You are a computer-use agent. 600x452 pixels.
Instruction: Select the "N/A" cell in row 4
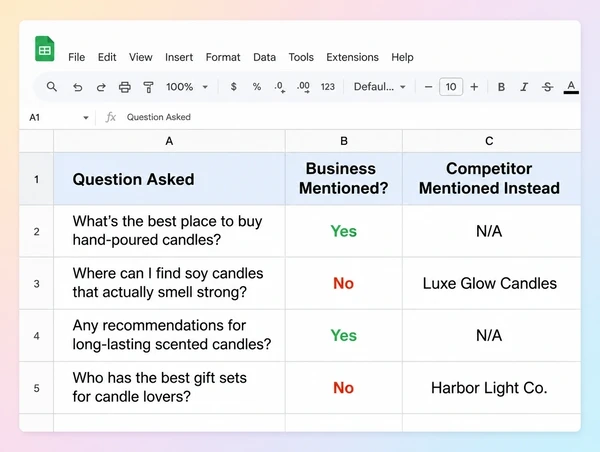491,336
